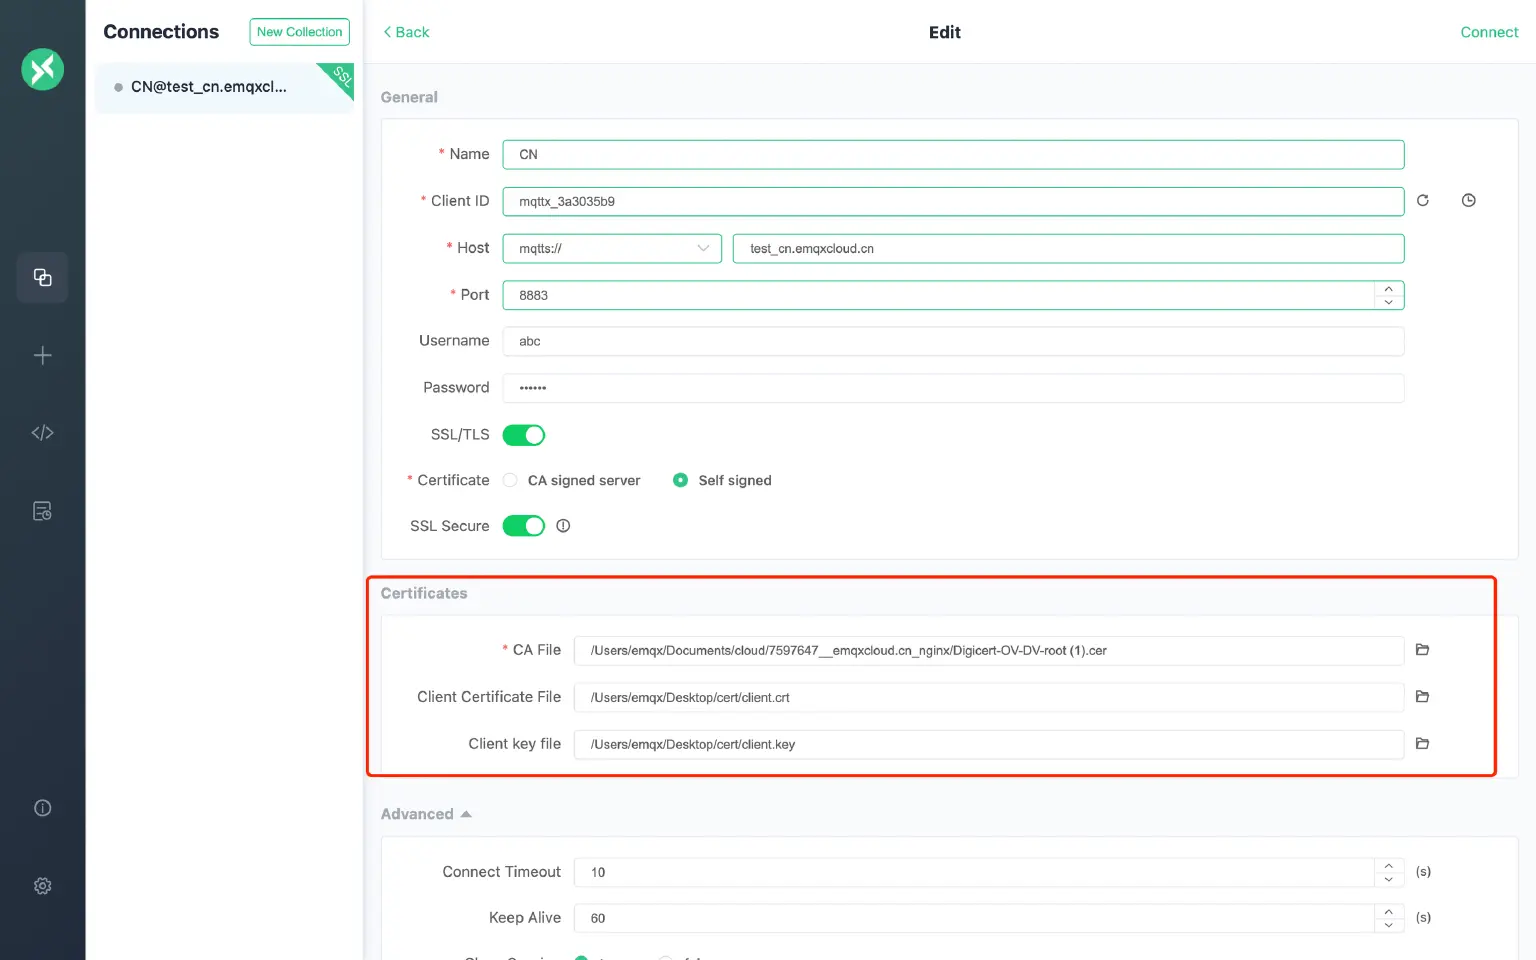Turn off the SSL/TLS switch
This screenshot has width=1536, height=960.
coord(523,435)
